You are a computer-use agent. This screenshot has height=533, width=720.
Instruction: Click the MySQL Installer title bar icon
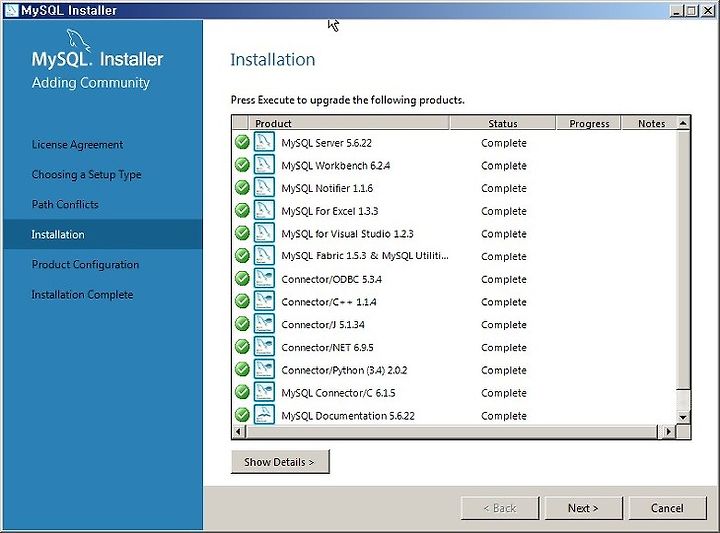[11, 10]
